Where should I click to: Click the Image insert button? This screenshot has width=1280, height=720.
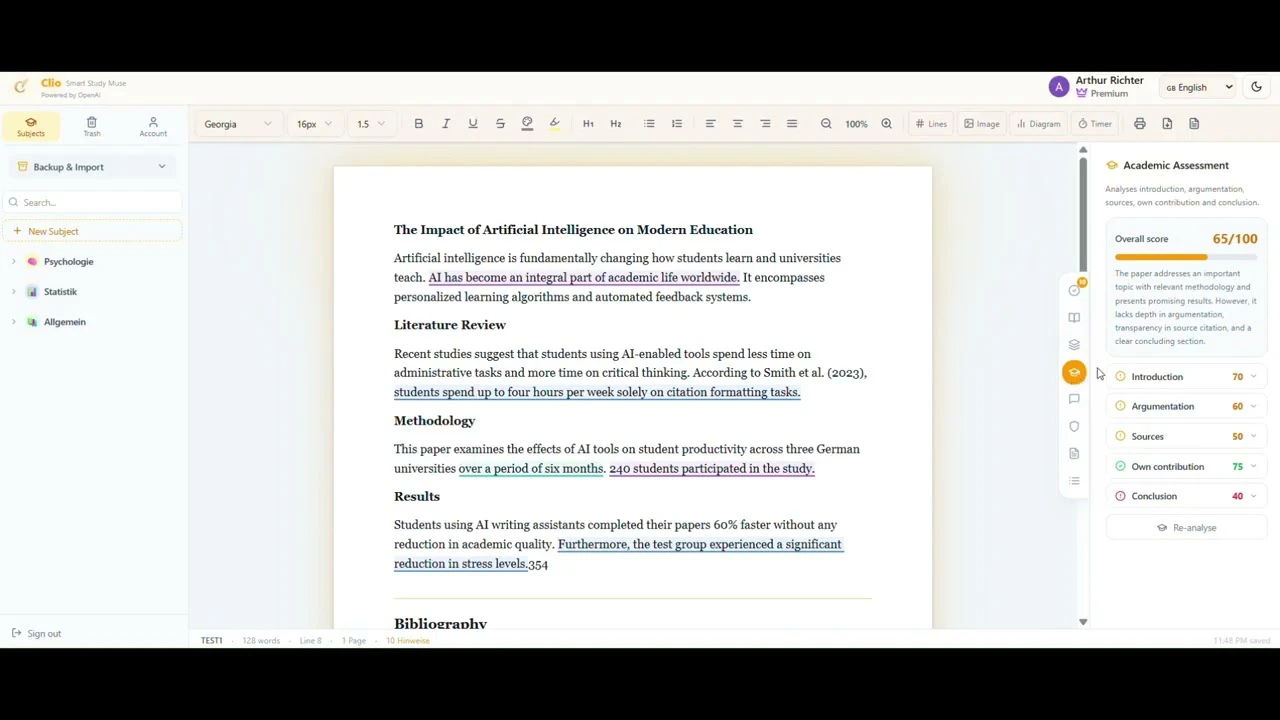(982, 124)
